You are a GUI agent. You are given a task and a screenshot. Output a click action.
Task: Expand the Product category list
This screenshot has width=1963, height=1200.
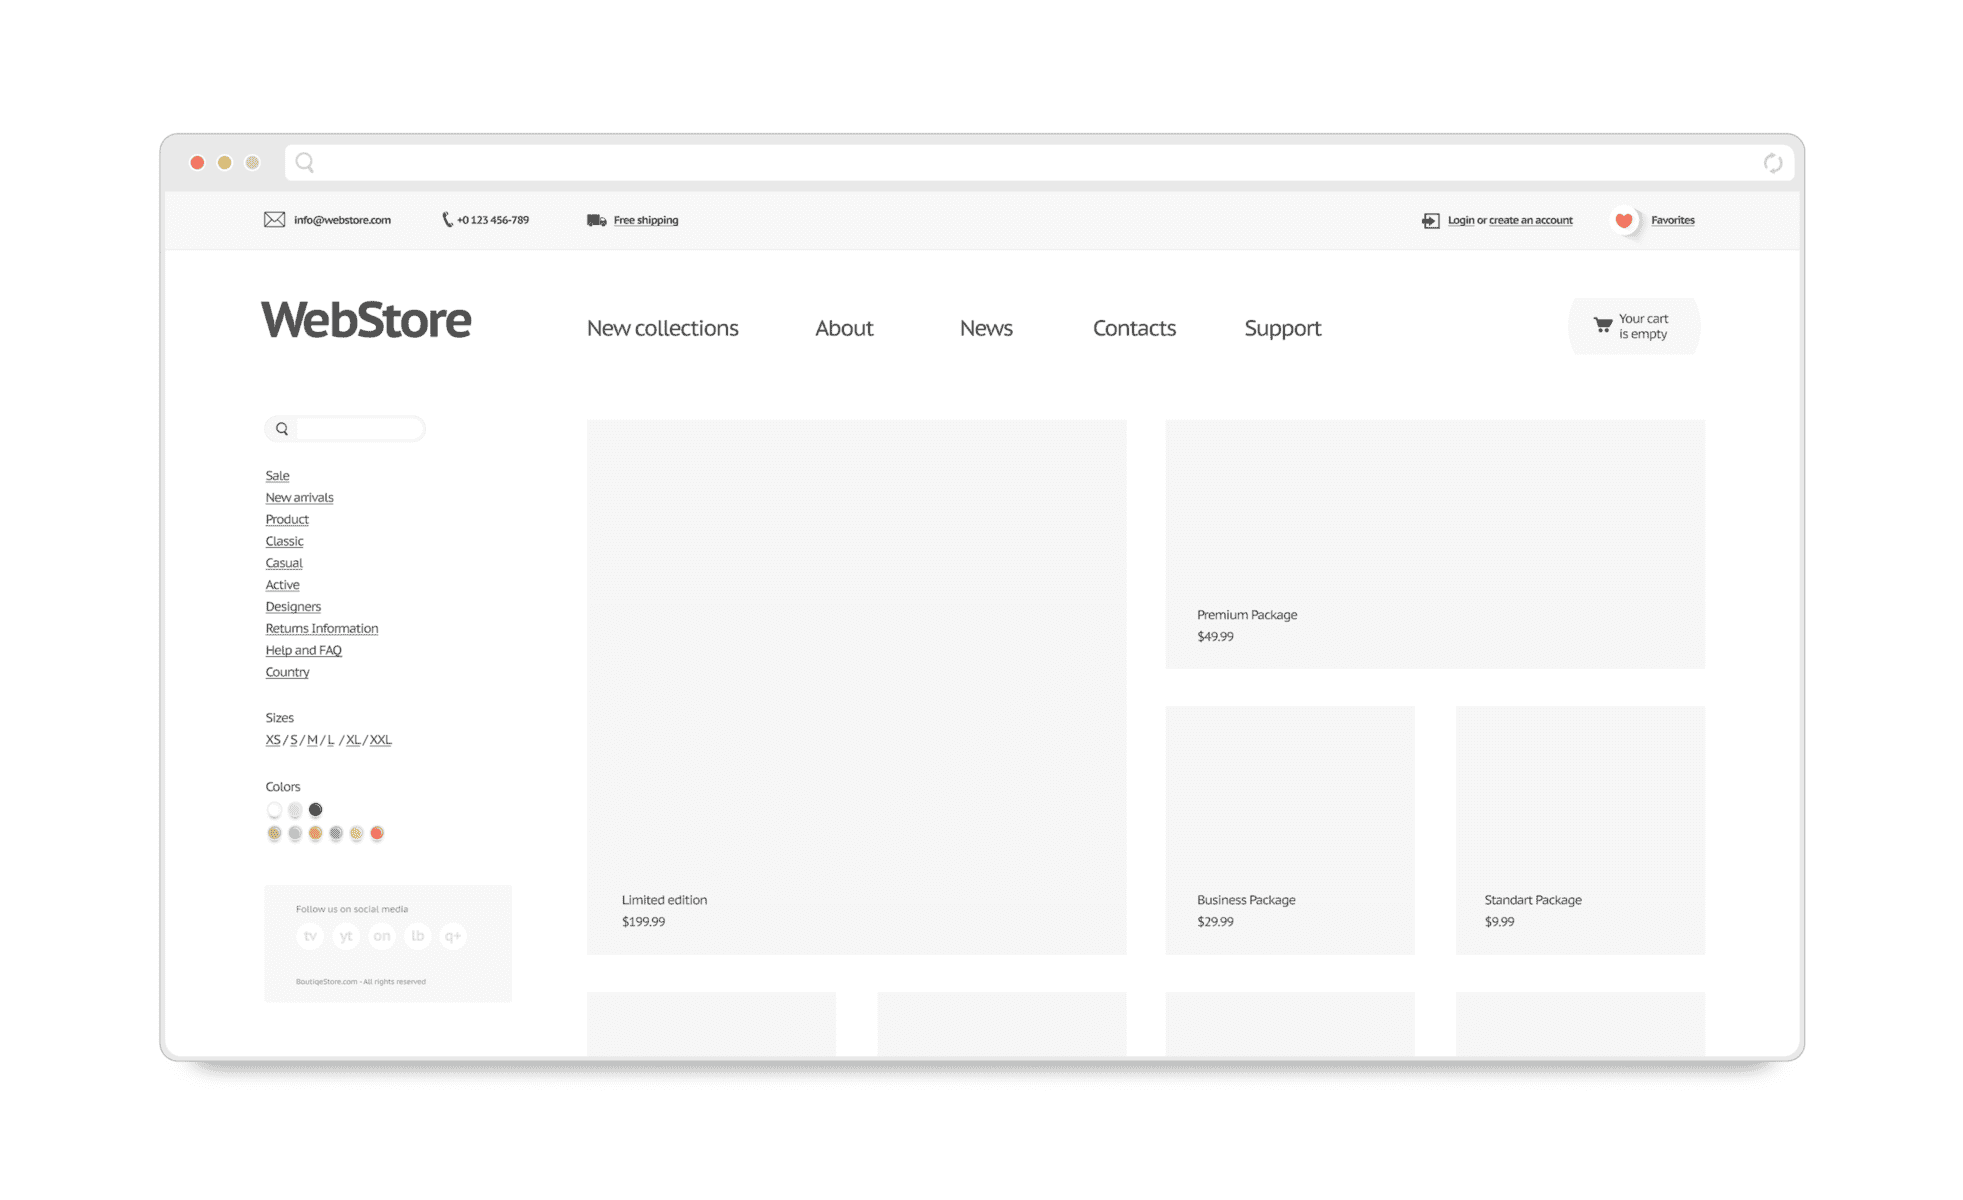coord(287,519)
